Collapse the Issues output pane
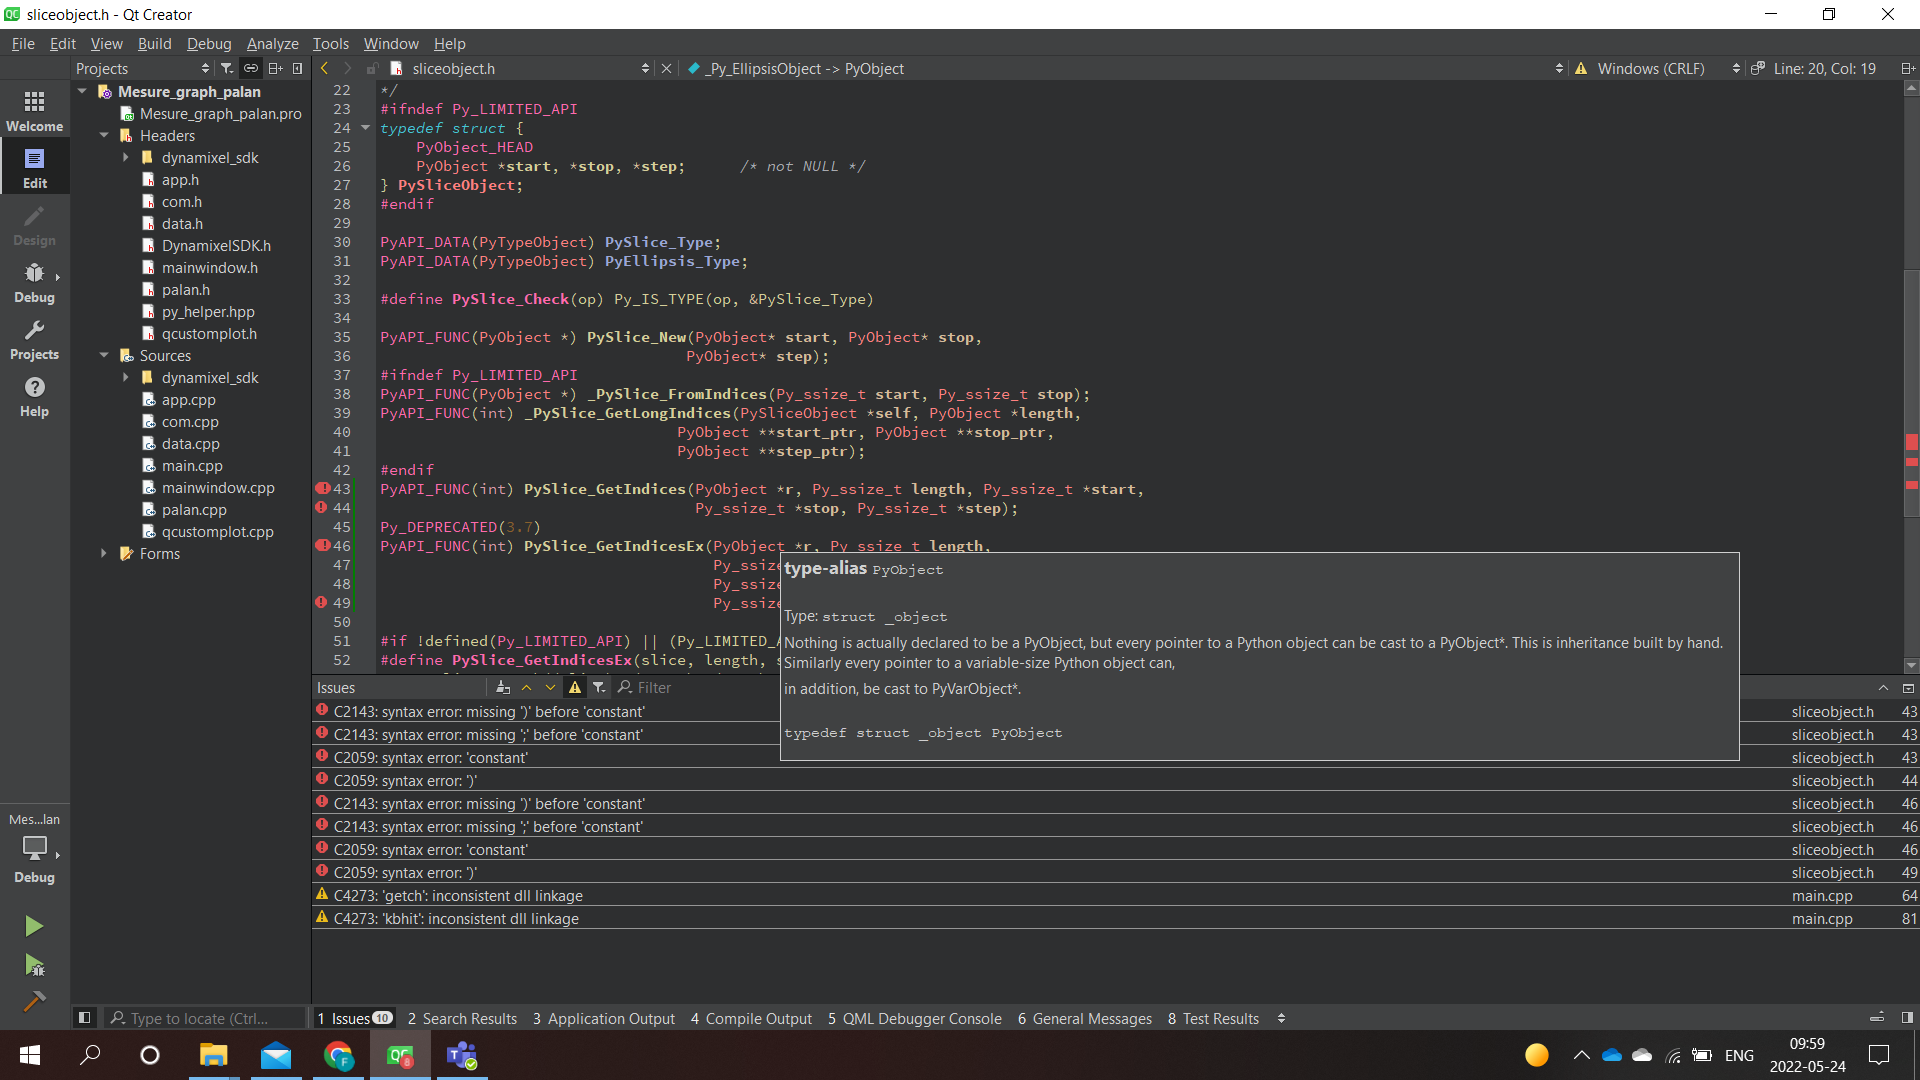1920x1080 pixels. 1907,687
